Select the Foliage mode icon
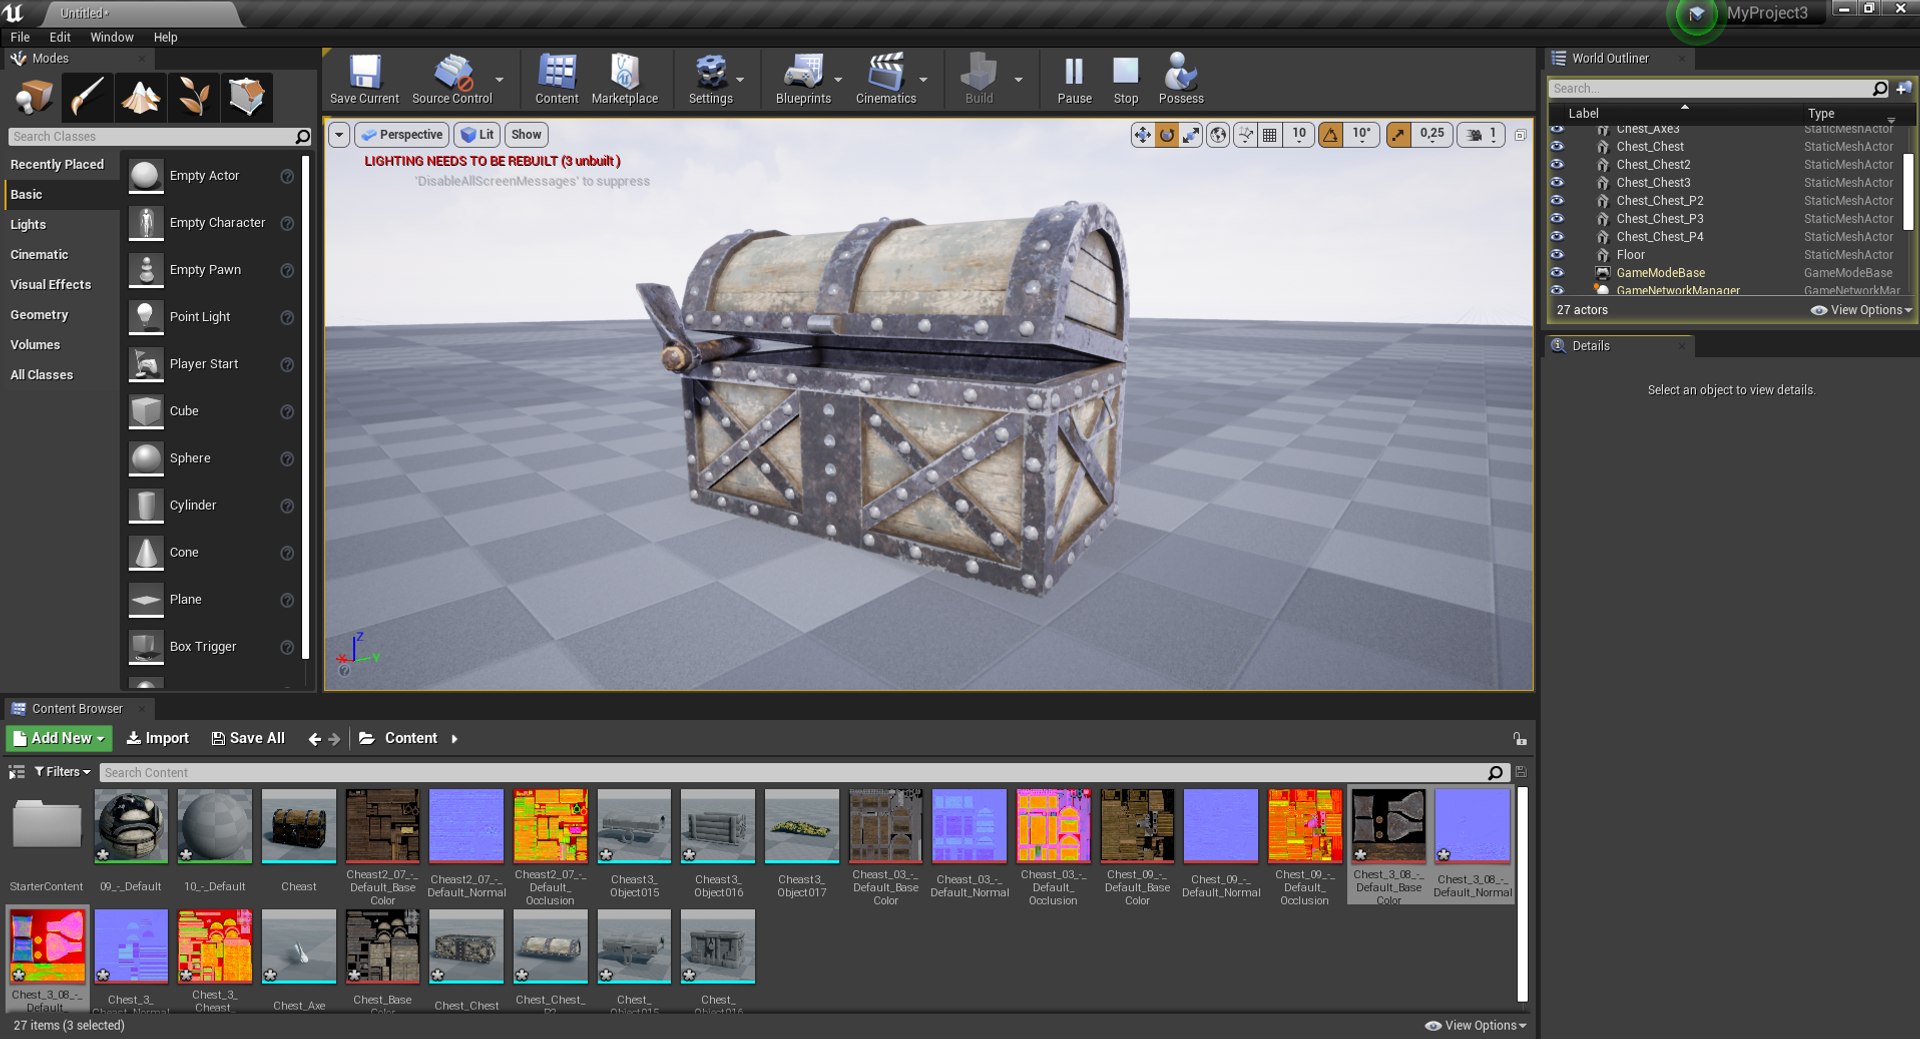Screen dimensions: 1920x1039 coord(193,97)
